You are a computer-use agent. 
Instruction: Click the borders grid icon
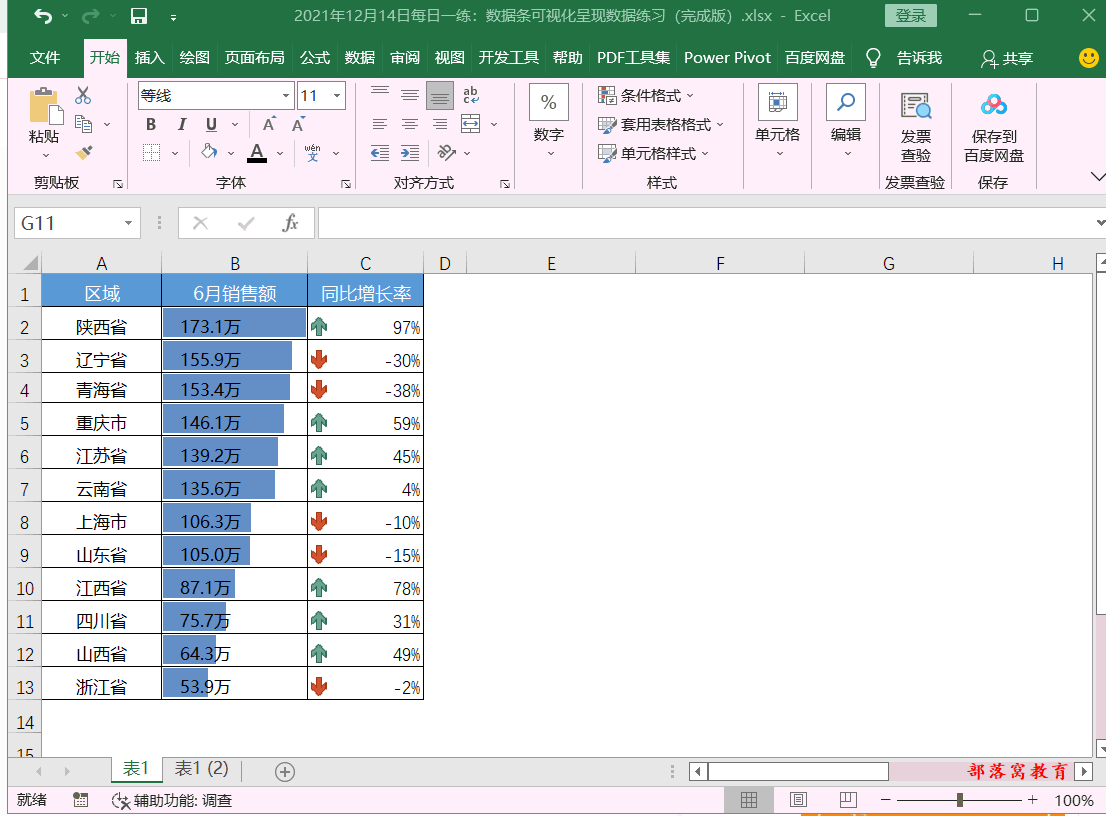(x=151, y=152)
